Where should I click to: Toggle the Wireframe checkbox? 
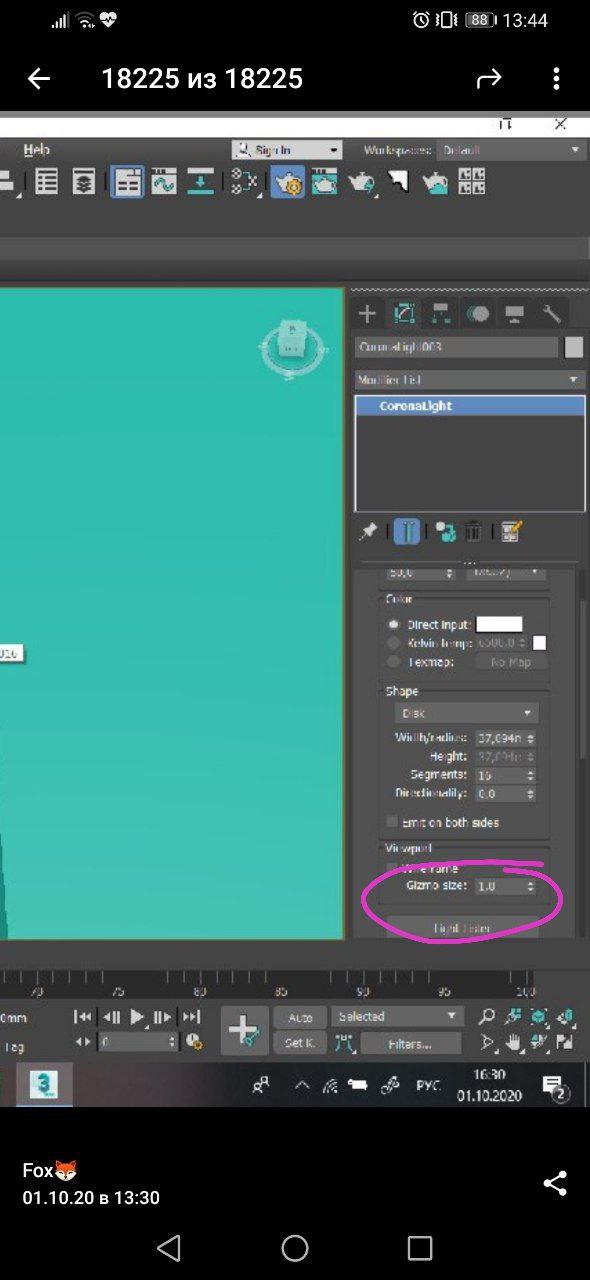(393, 868)
